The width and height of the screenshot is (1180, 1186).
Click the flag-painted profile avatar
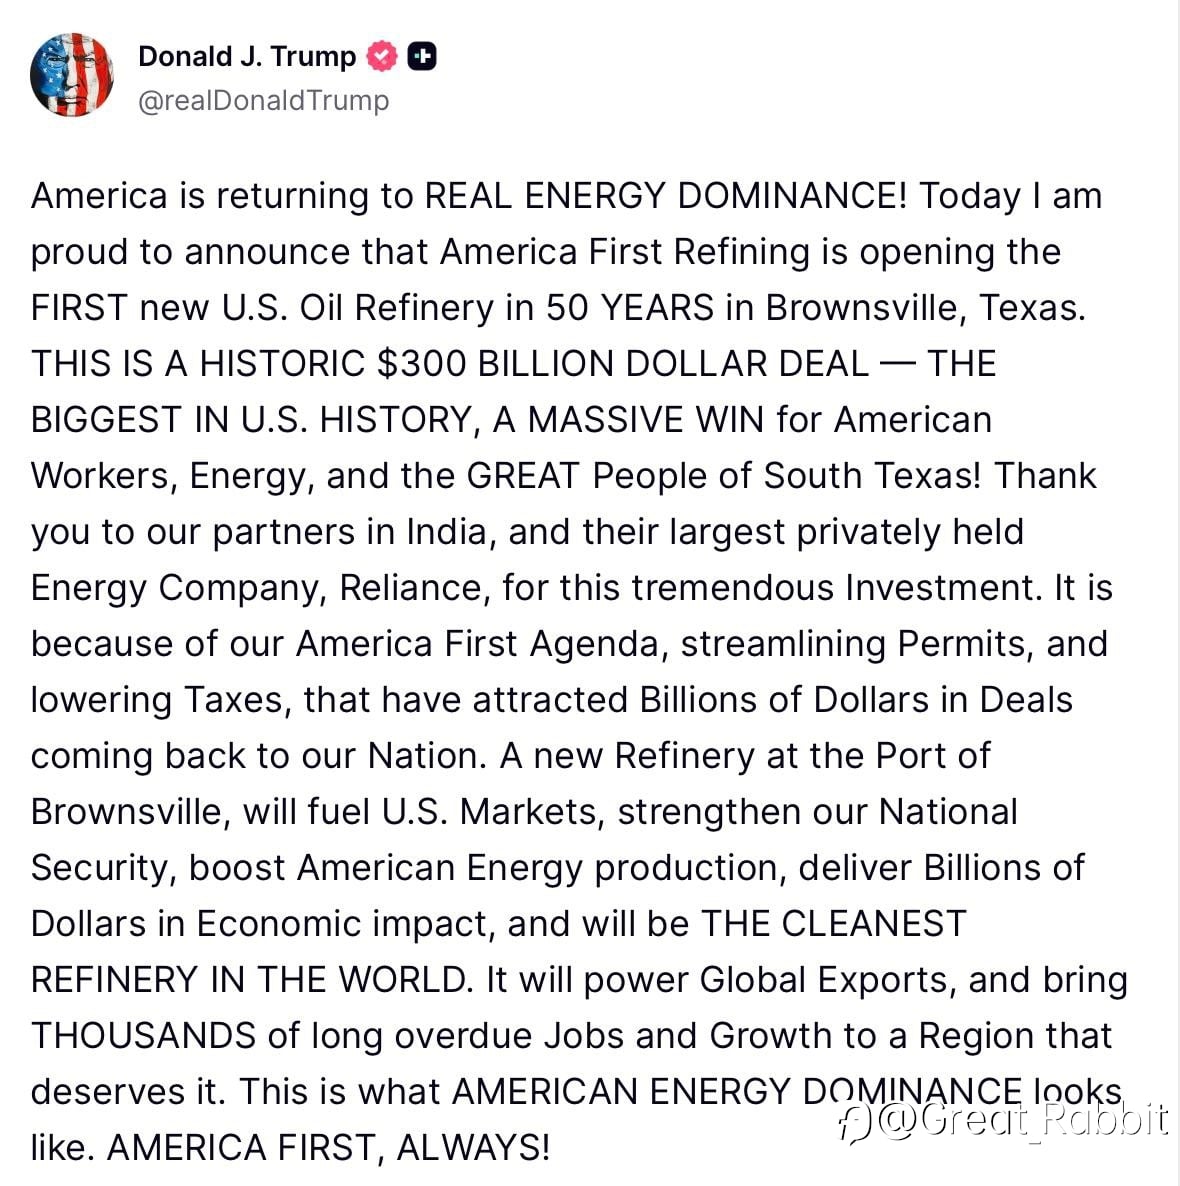click(x=72, y=75)
